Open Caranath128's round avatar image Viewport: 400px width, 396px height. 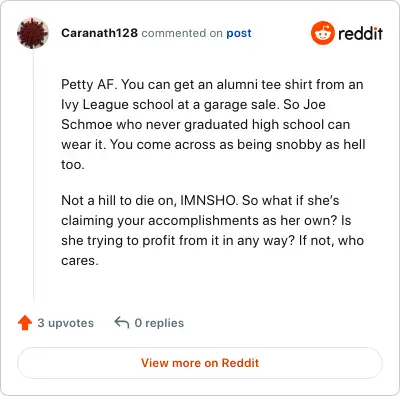pyautogui.click(x=33, y=33)
